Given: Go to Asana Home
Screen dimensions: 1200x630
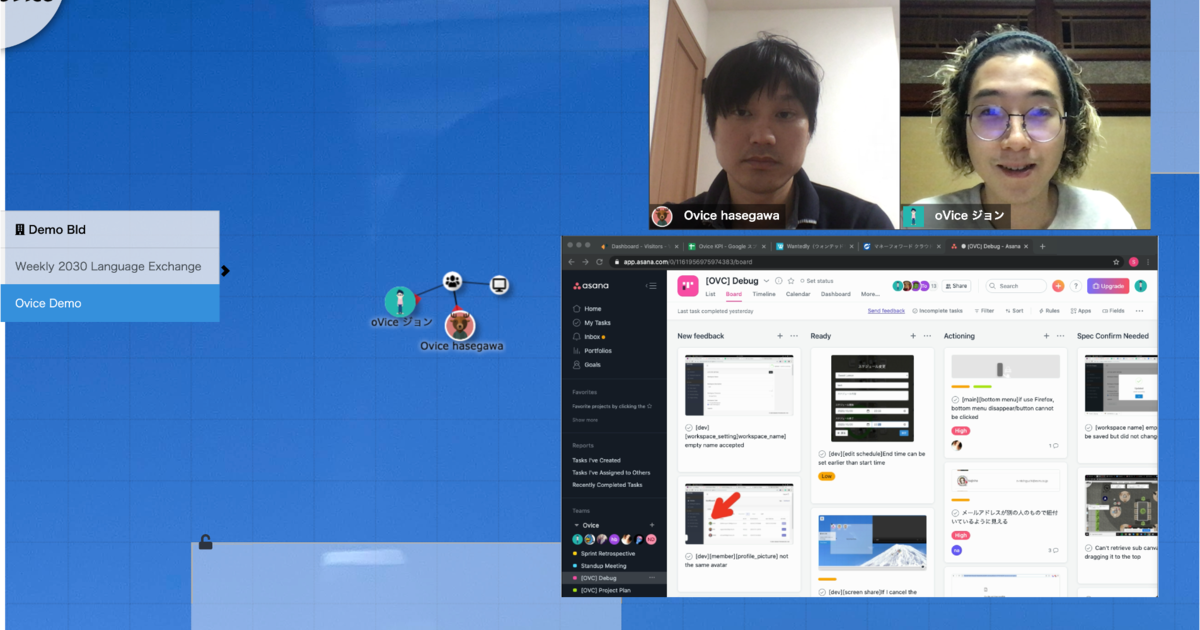Looking at the screenshot, I should pyautogui.click(x=586, y=309).
